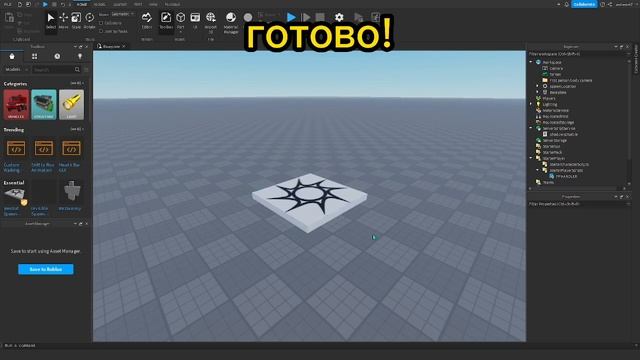
Task: Expand the Lighting node
Action: (531, 104)
